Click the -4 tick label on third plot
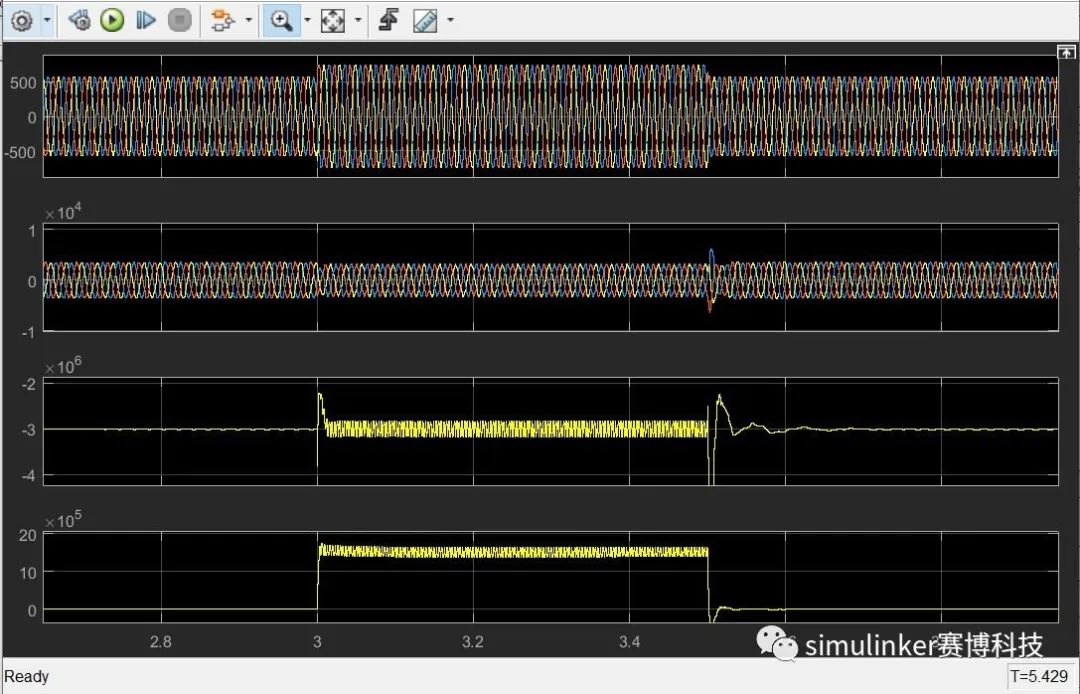The height and width of the screenshot is (694, 1080). click(x=28, y=476)
